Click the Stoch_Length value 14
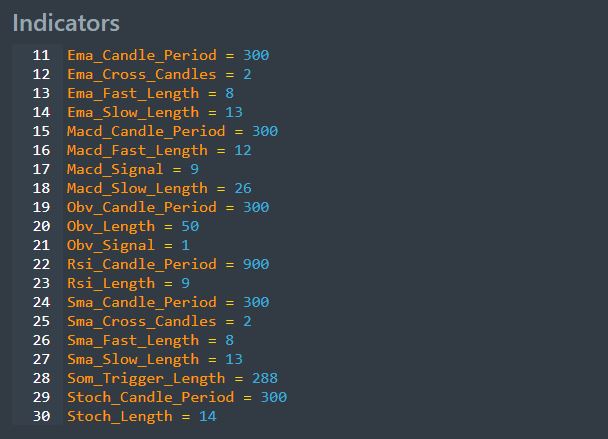Screen dimensions: 608x439 point(208,416)
